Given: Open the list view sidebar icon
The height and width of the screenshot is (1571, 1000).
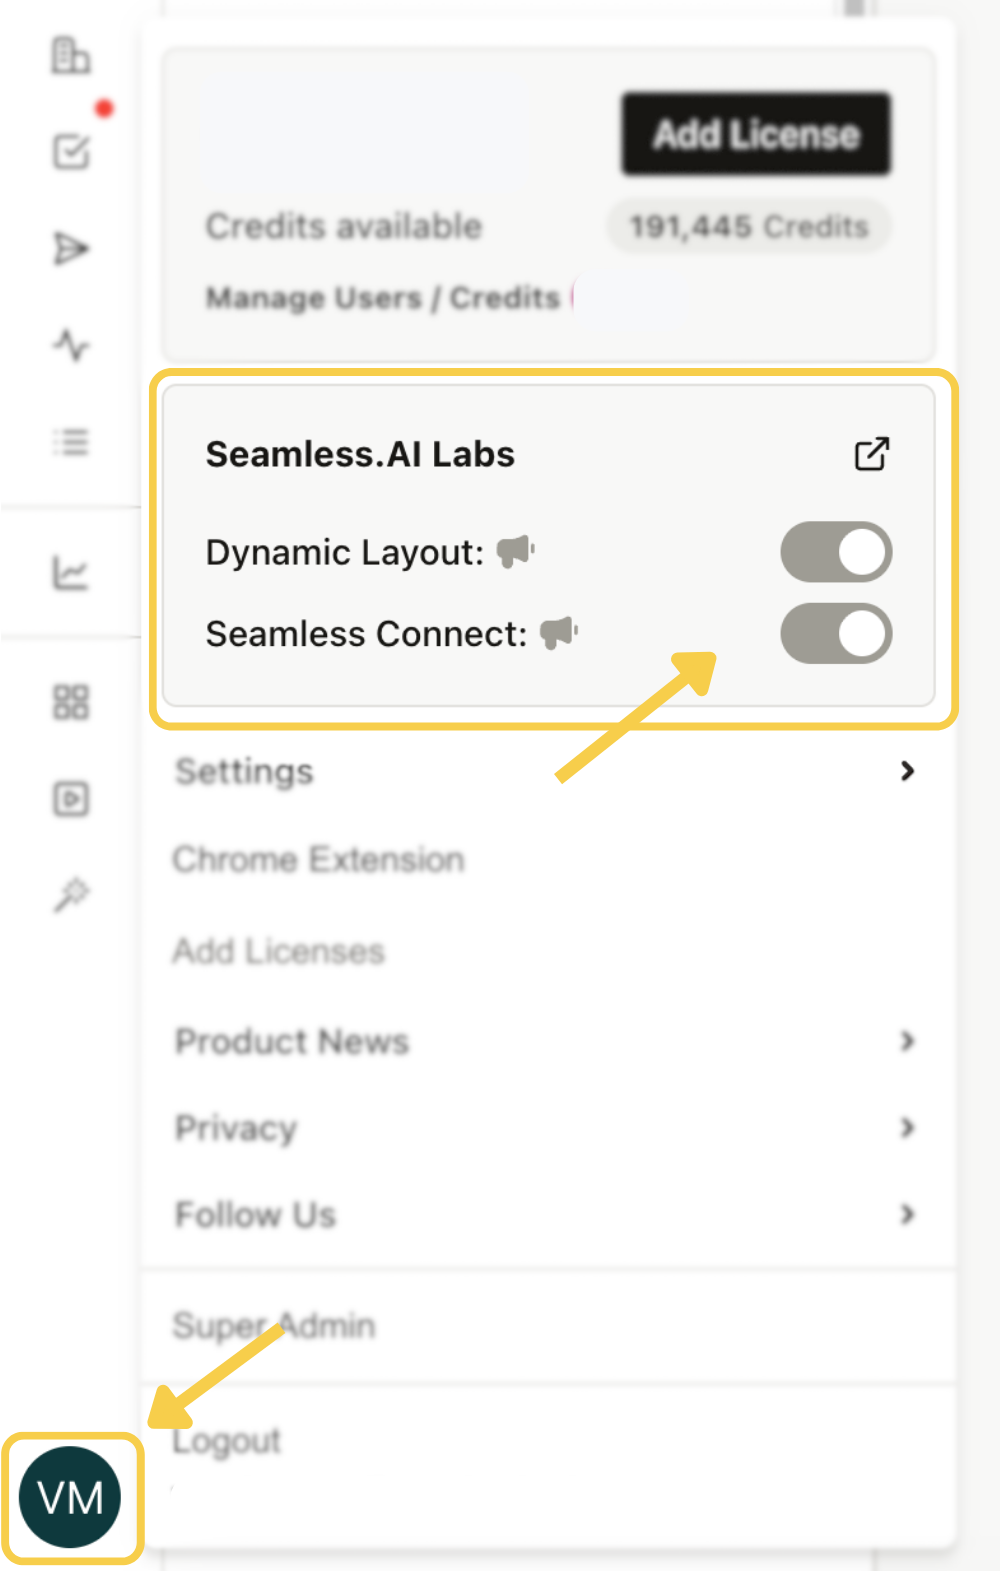Looking at the screenshot, I should [x=70, y=443].
